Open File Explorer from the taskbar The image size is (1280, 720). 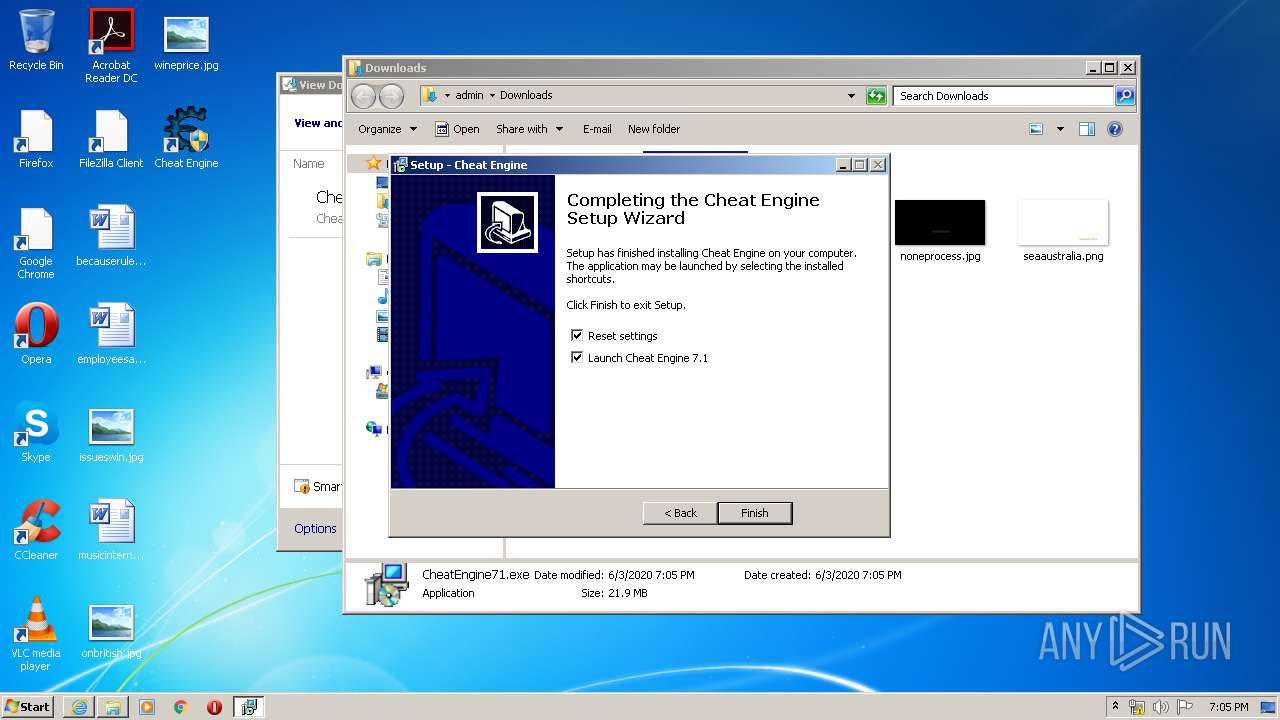pos(113,707)
